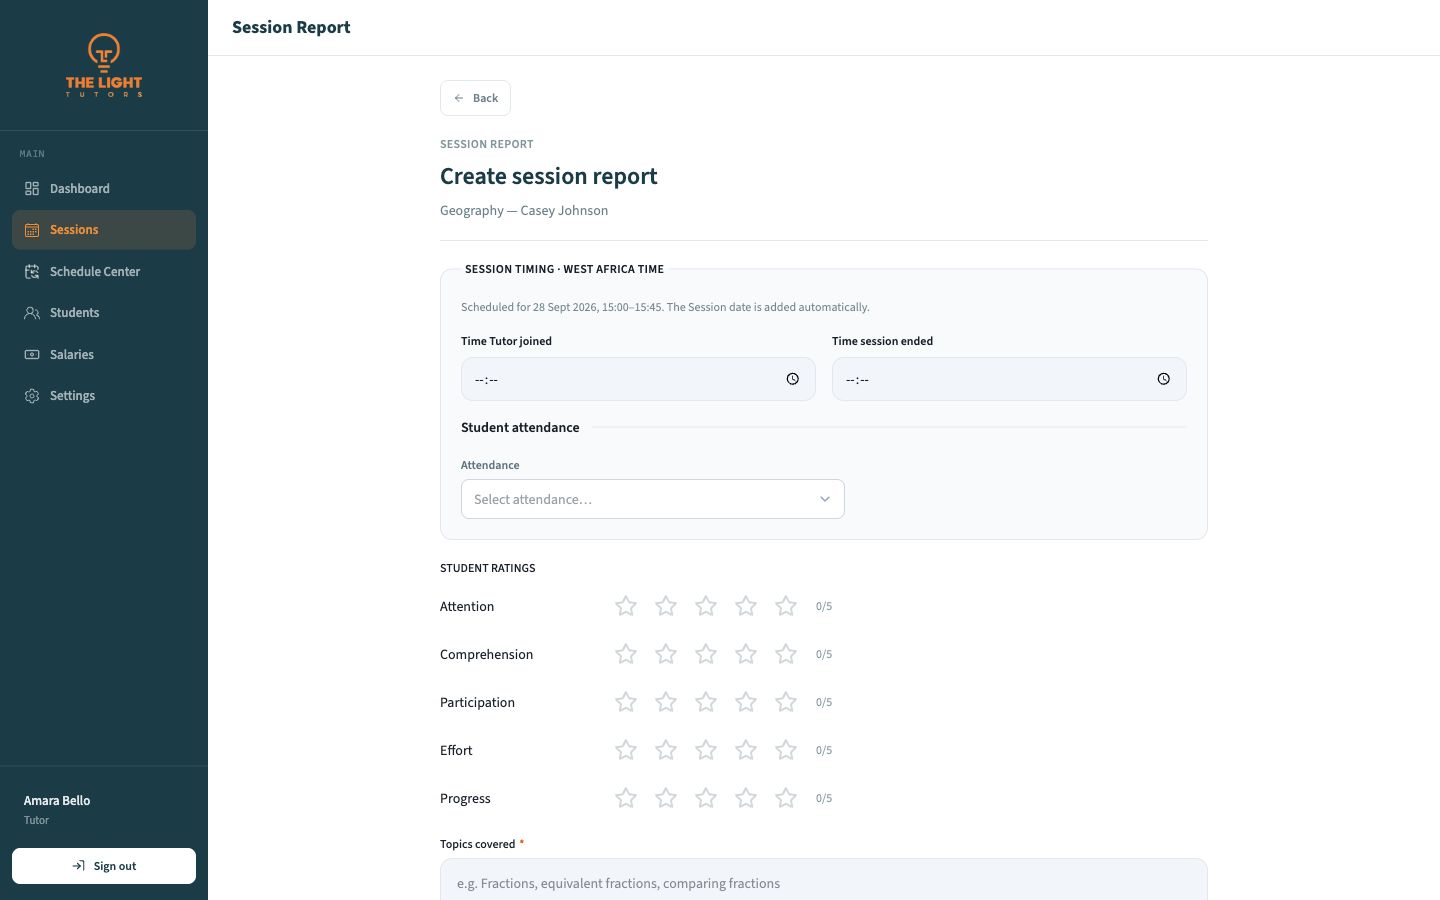The height and width of the screenshot is (900, 1440).
Task: Click the Attention 0/5 score text
Action: 824,606
